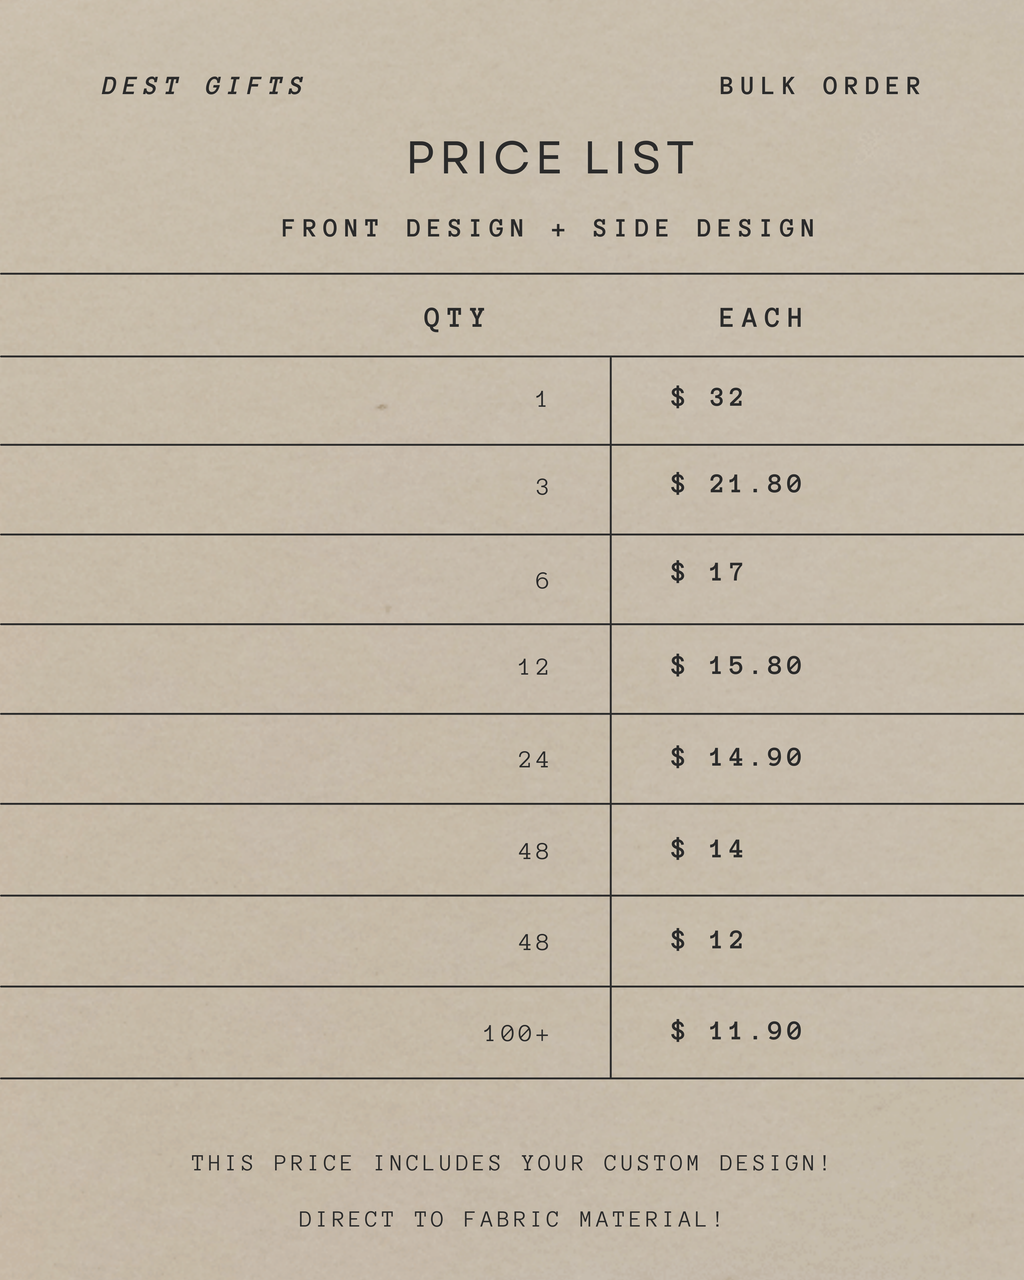Click the quantity 12 cell
Viewport: 1024px width, 1280px height.
pyautogui.click(x=534, y=667)
